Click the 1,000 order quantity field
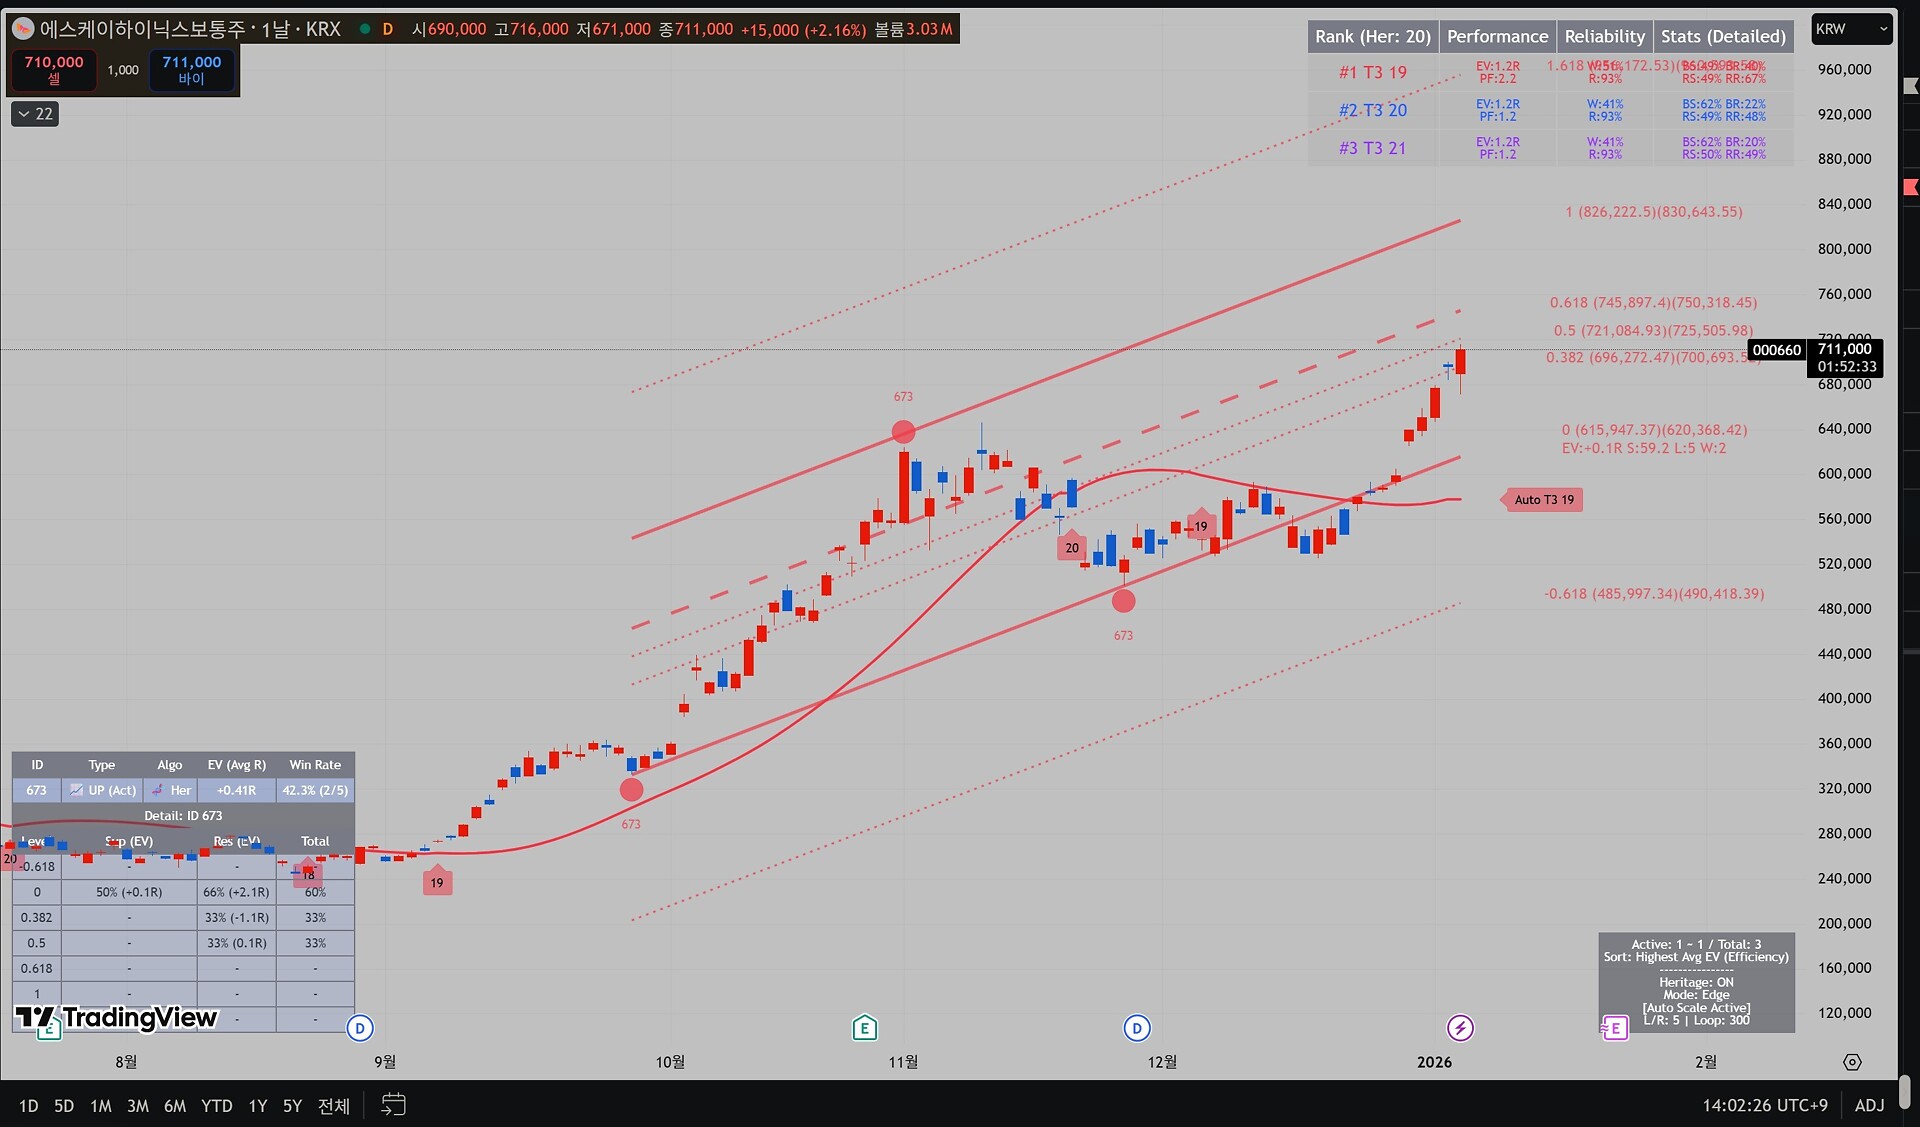This screenshot has height=1127, width=1920. [x=123, y=70]
